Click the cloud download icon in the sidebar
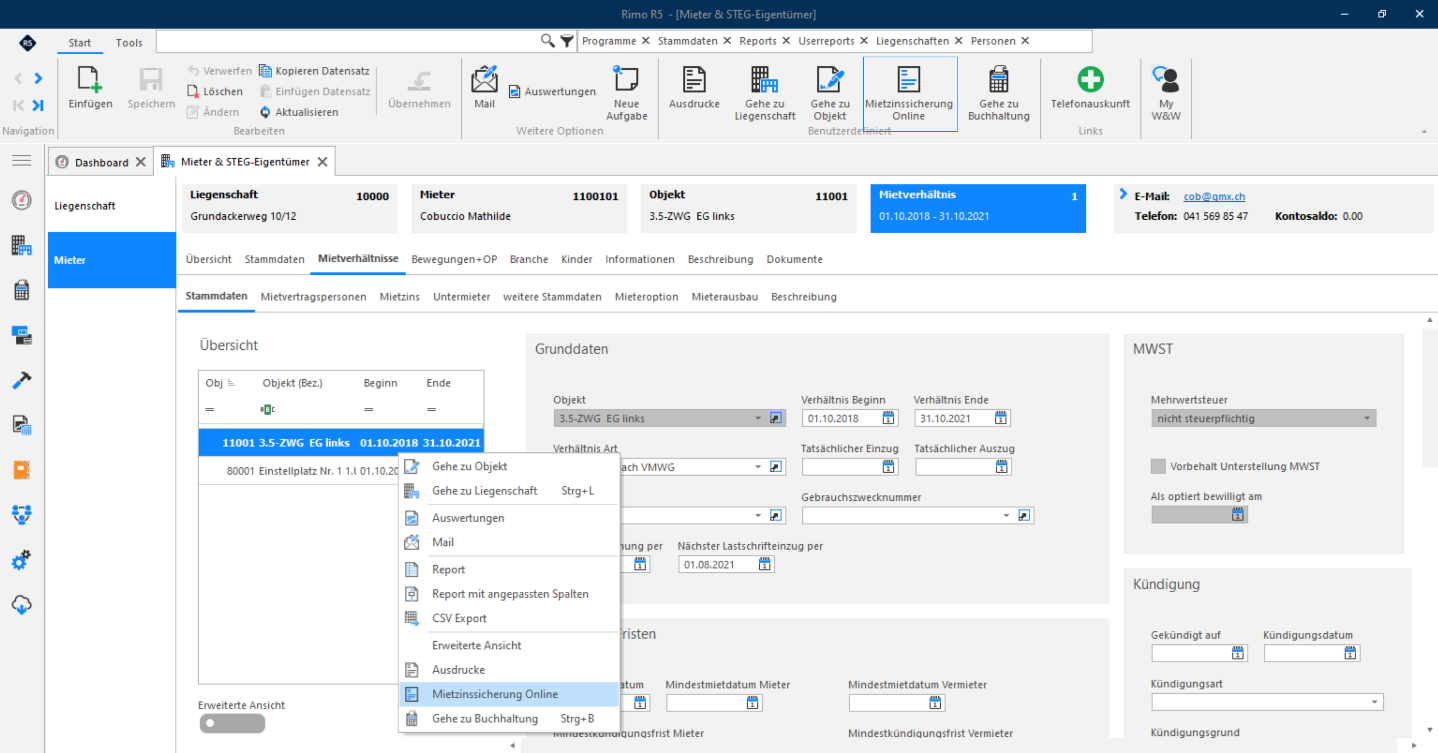Screen dimensions: 1438x753 pos(21,605)
